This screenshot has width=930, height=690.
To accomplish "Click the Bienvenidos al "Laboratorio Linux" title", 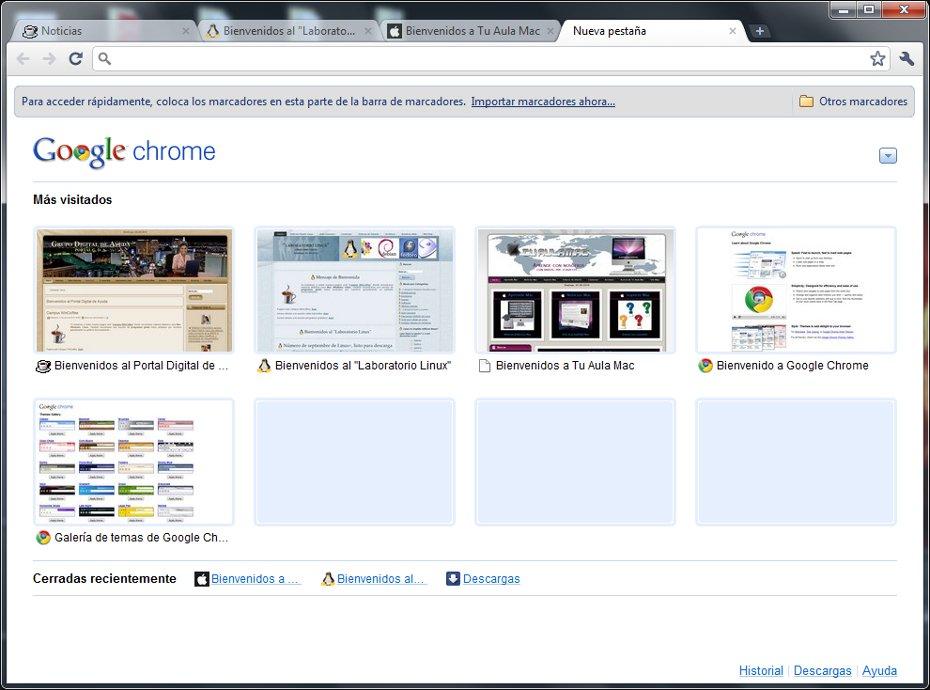I will [363, 365].
